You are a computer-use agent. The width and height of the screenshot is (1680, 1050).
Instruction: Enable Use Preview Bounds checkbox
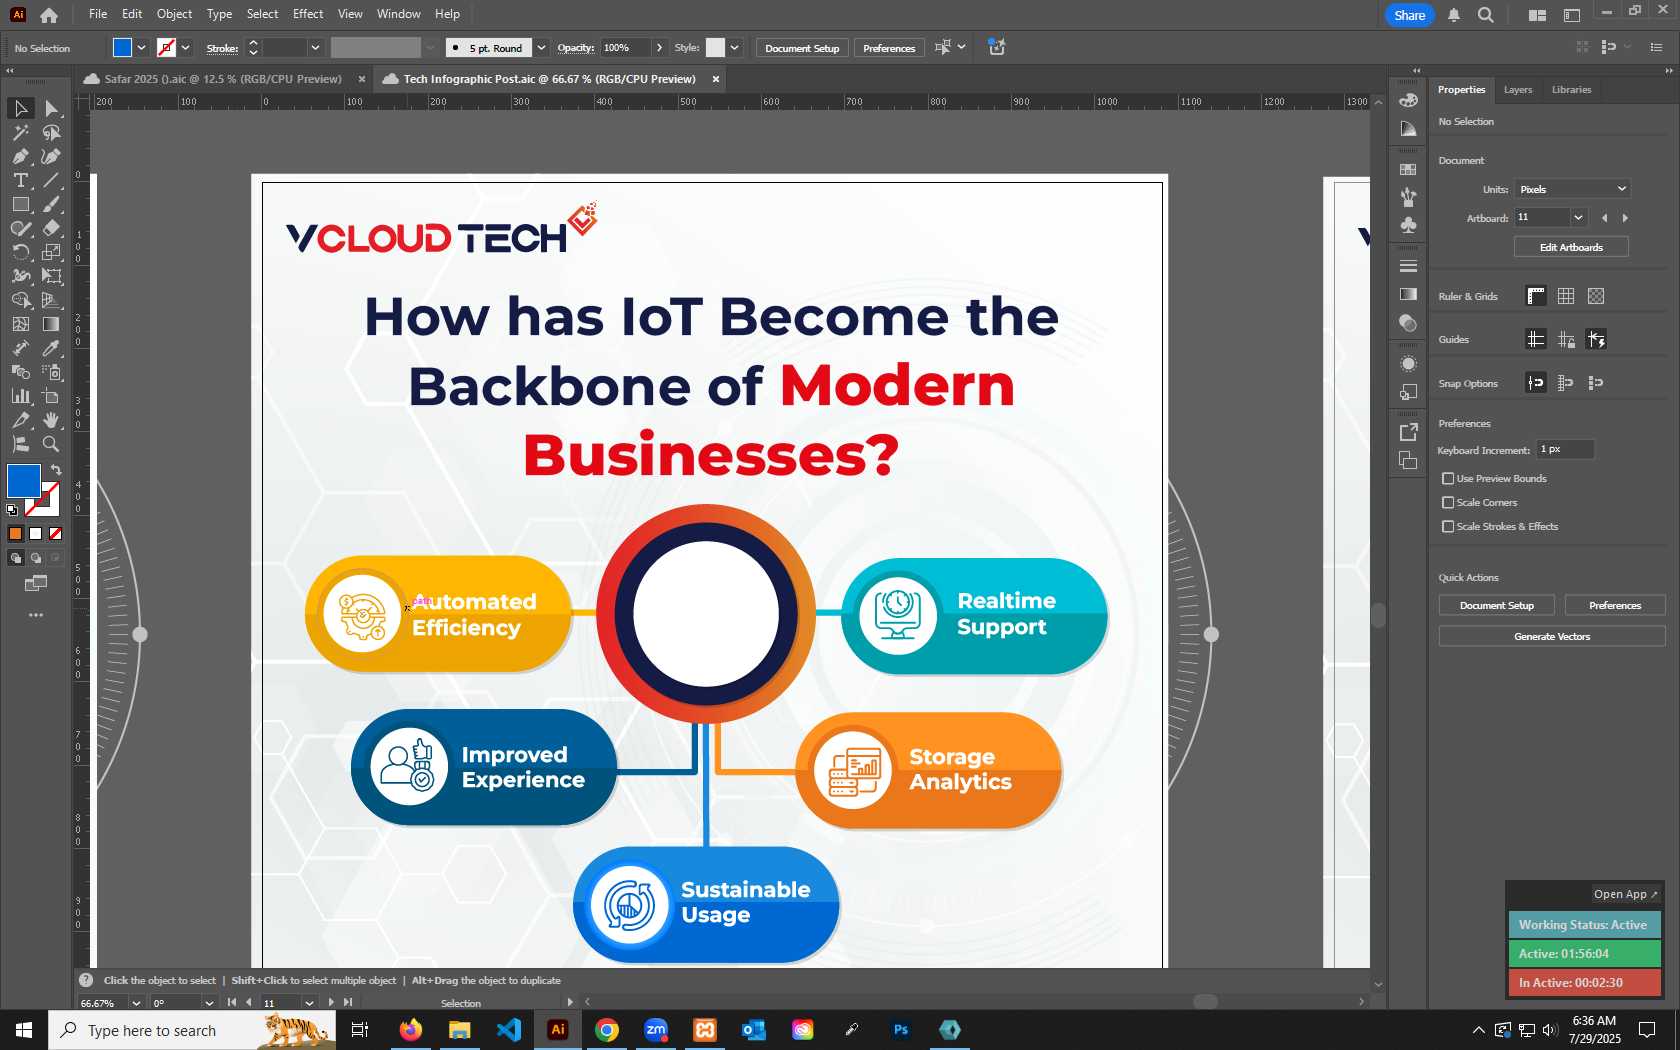(1448, 479)
